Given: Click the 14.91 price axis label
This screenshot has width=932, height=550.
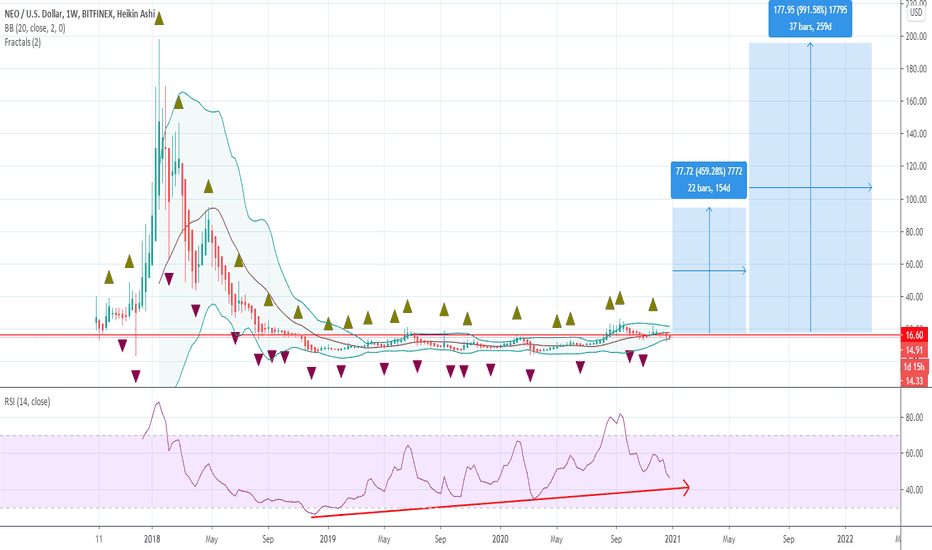Looking at the screenshot, I should click(914, 350).
